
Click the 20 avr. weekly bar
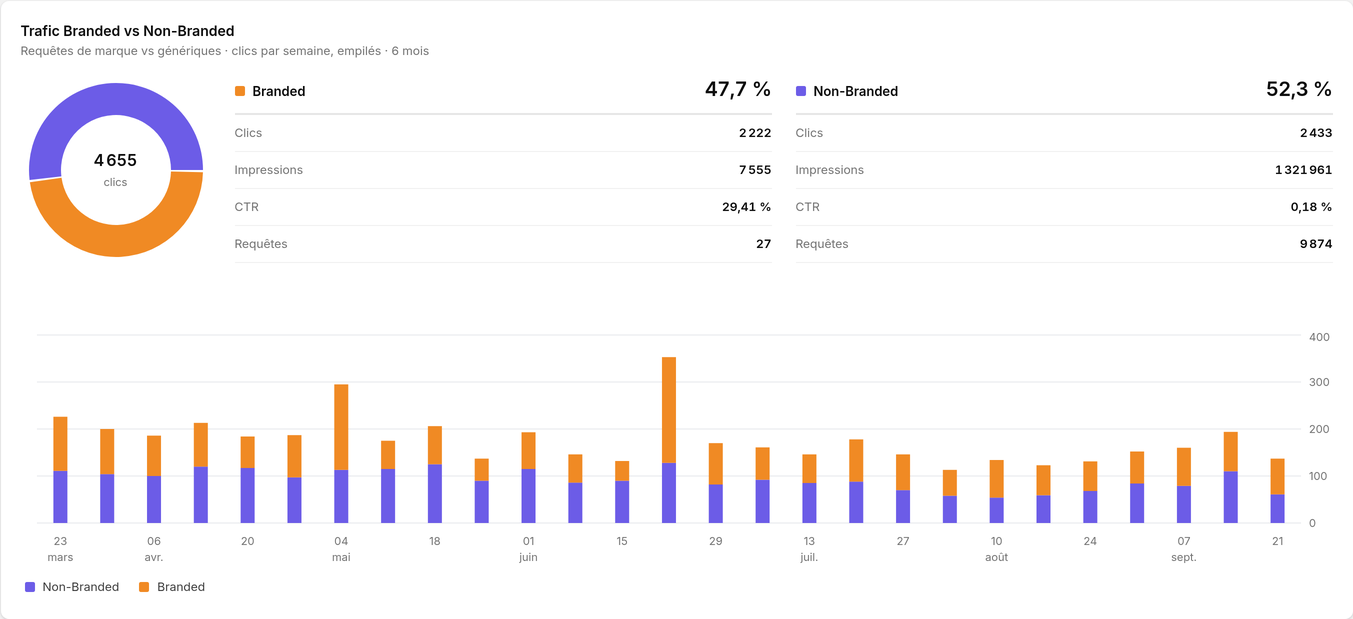point(247,480)
